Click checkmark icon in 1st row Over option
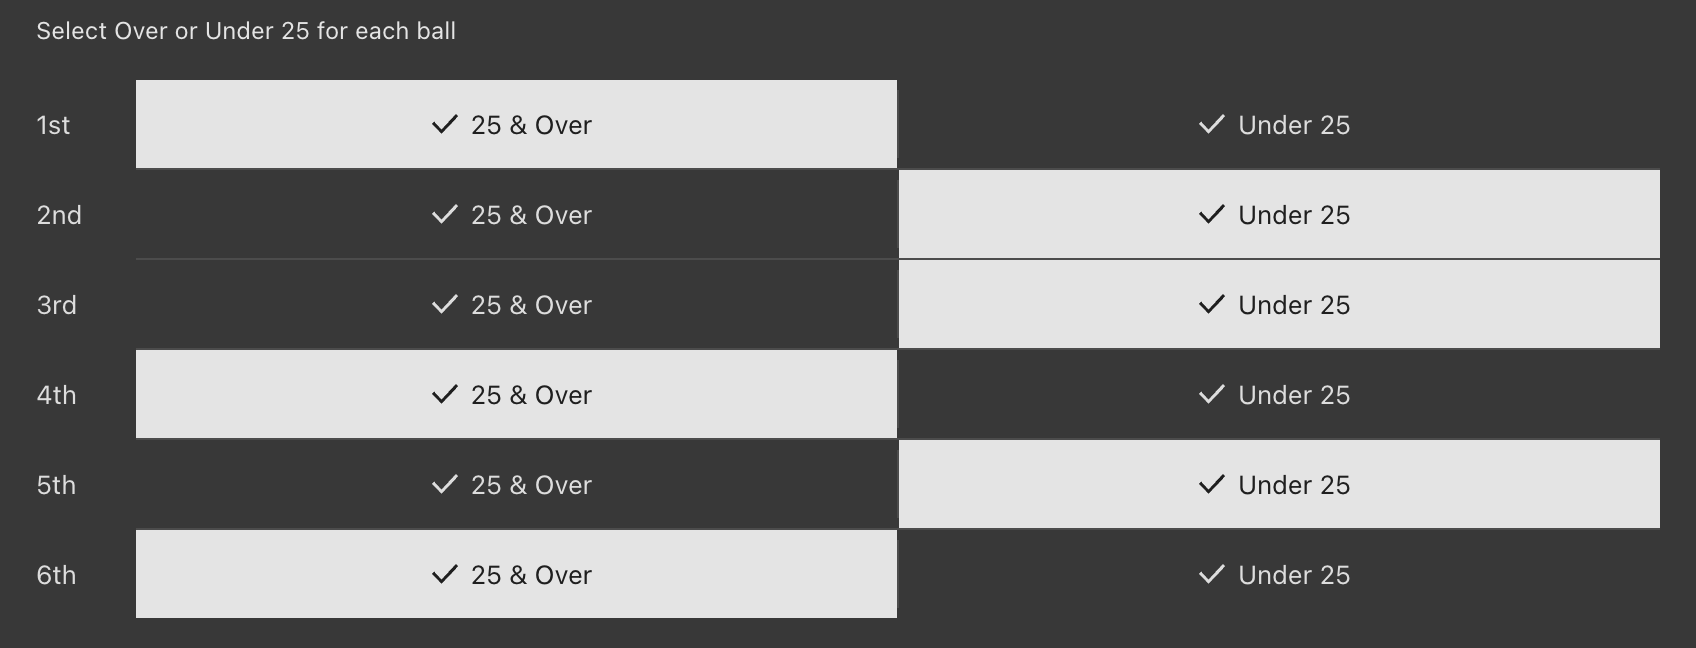Viewport: 1696px width, 648px height. click(444, 125)
